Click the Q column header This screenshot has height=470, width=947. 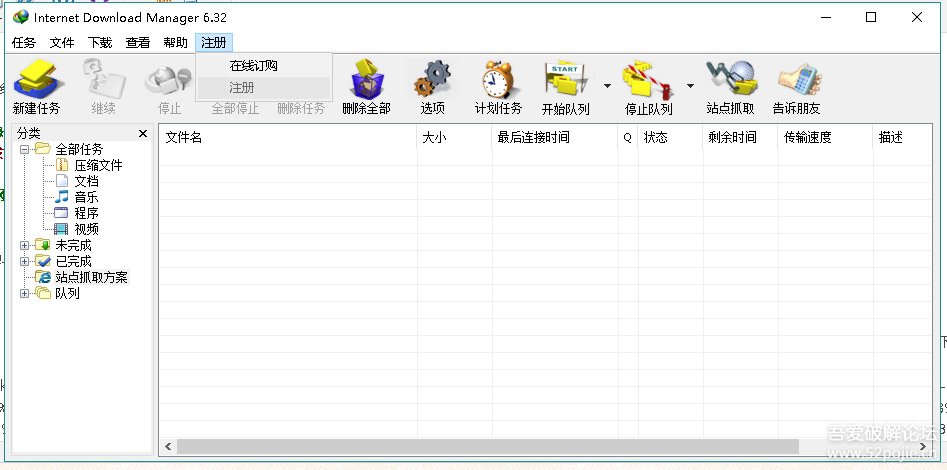[628, 138]
